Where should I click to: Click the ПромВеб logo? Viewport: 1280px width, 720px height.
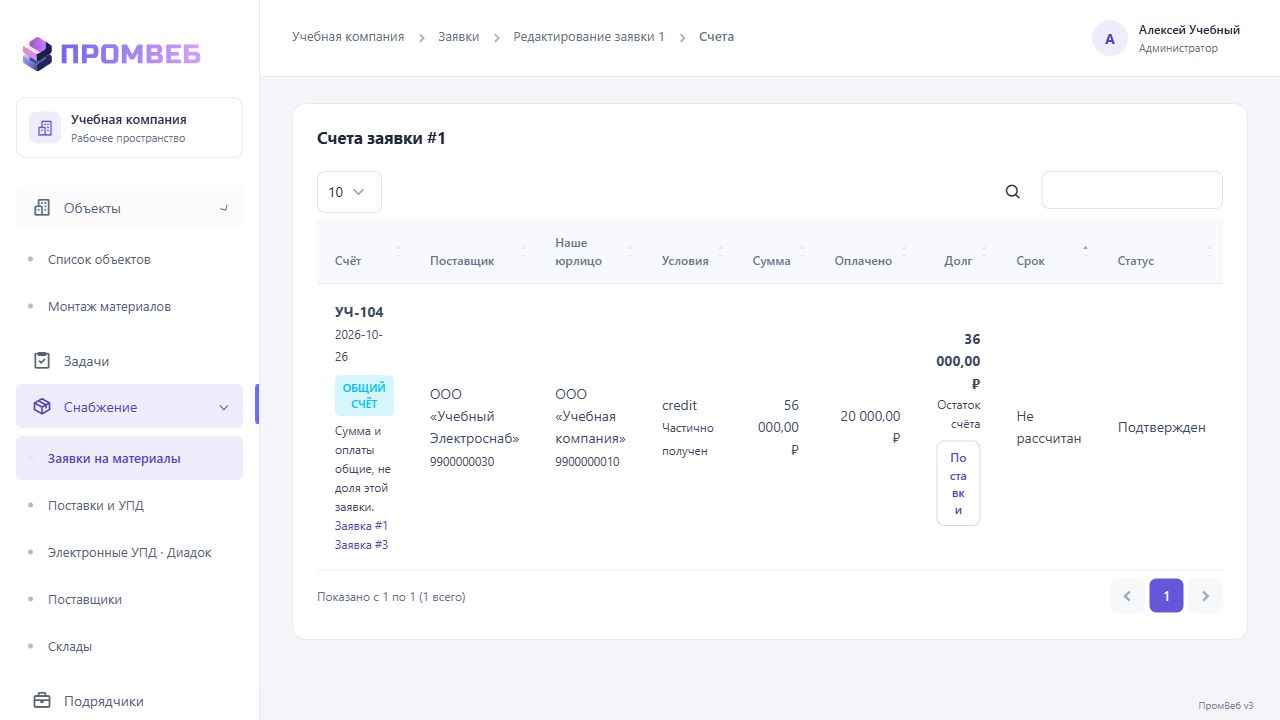112,54
